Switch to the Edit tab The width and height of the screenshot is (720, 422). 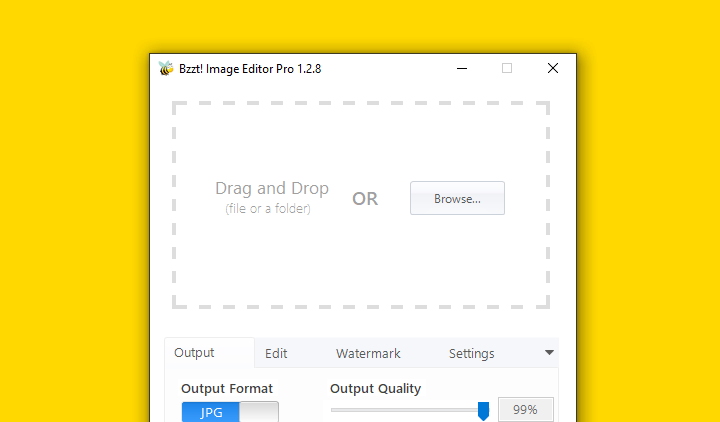tap(276, 353)
